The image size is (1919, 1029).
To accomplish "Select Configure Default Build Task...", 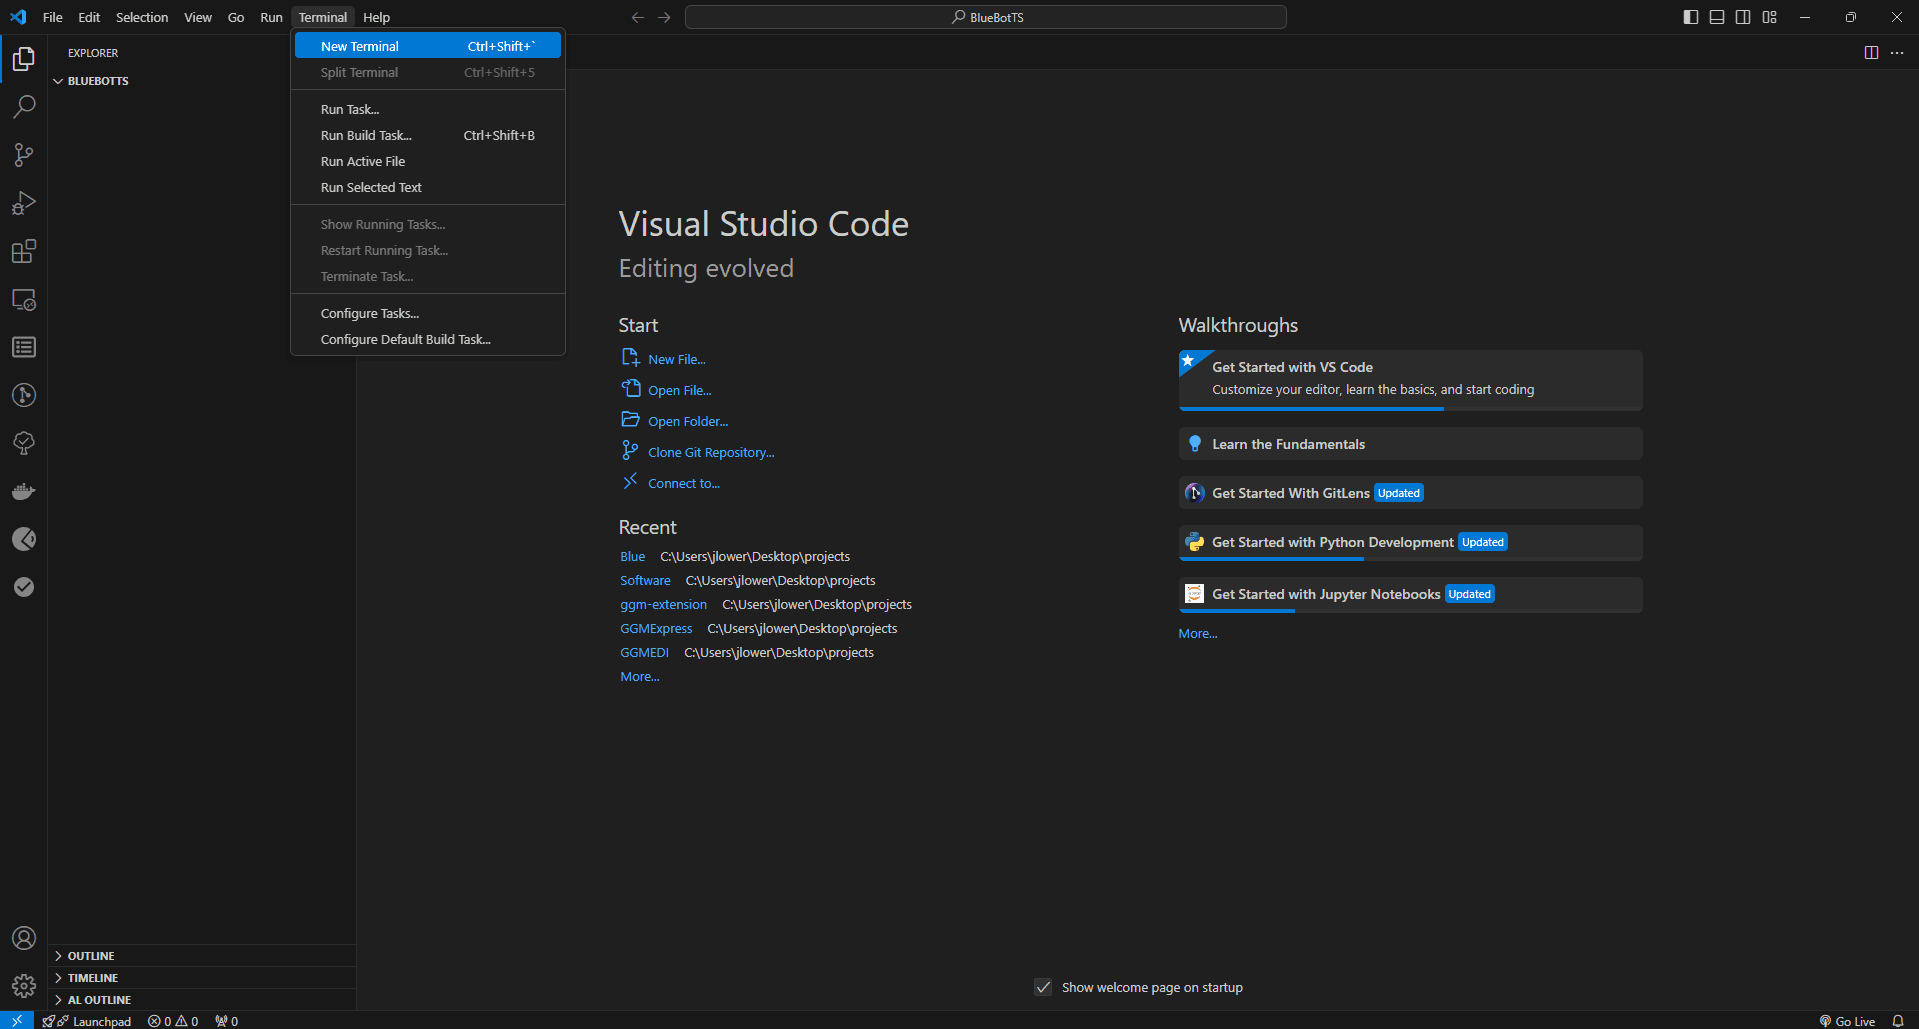I will 428,339.
